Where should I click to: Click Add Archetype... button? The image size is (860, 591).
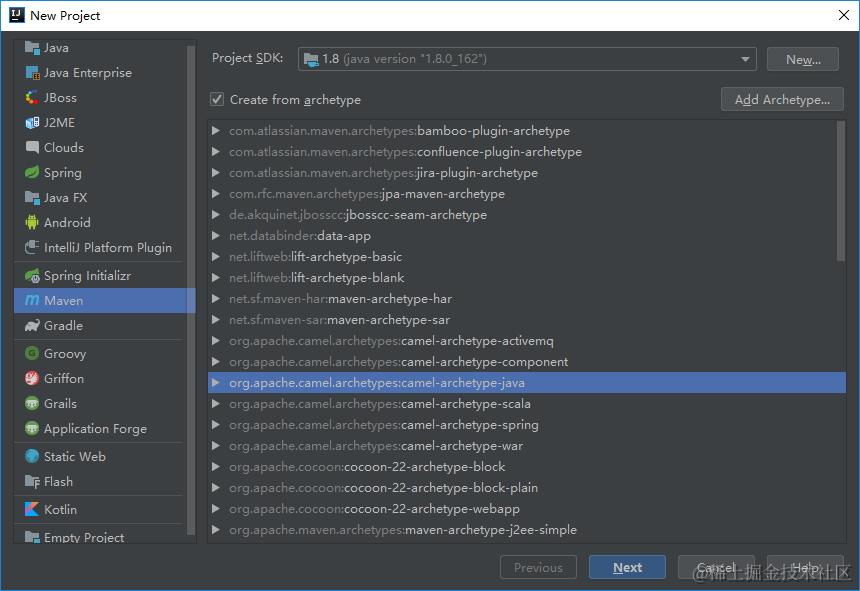click(x=782, y=99)
